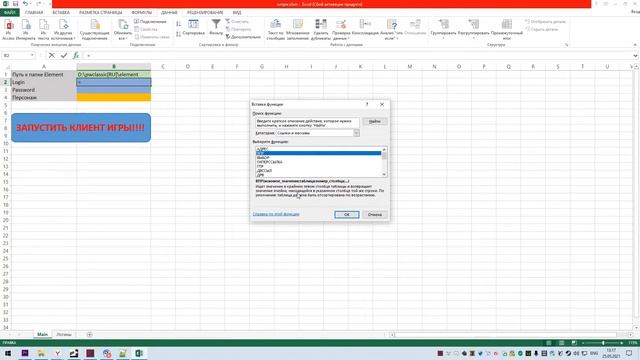The image size is (640, 360).
Task: Expand the What-If Analysis (Анализ что если) dropdown
Action: point(391,38)
